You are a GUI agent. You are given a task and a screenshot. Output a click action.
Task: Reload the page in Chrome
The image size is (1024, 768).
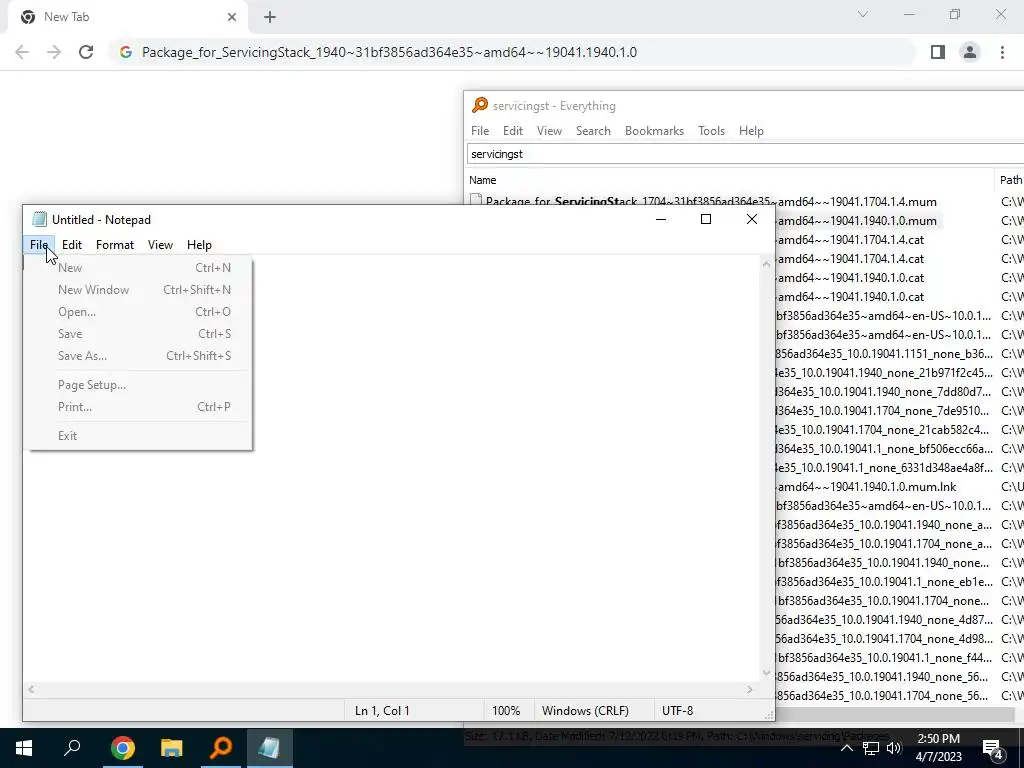click(86, 52)
